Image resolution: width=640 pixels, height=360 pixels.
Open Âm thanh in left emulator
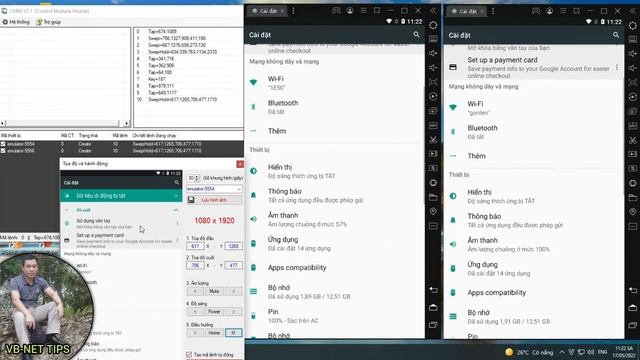point(335,219)
